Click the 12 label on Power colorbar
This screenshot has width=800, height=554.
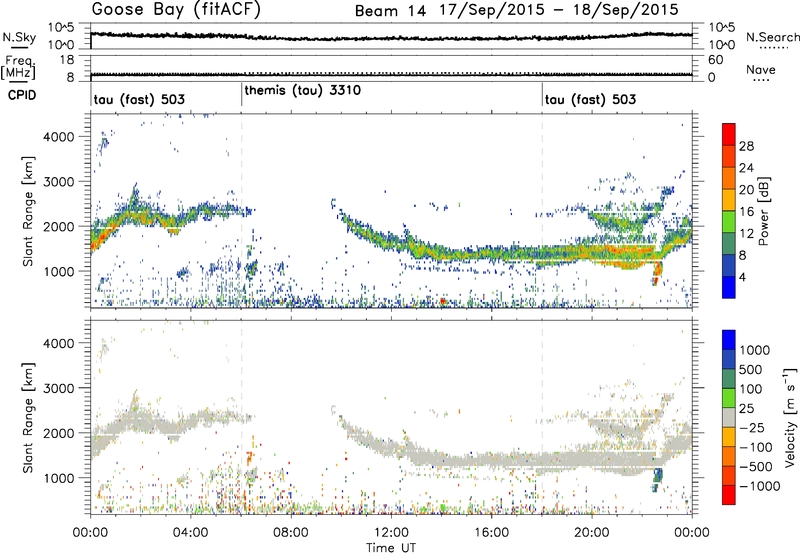(746, 234)
